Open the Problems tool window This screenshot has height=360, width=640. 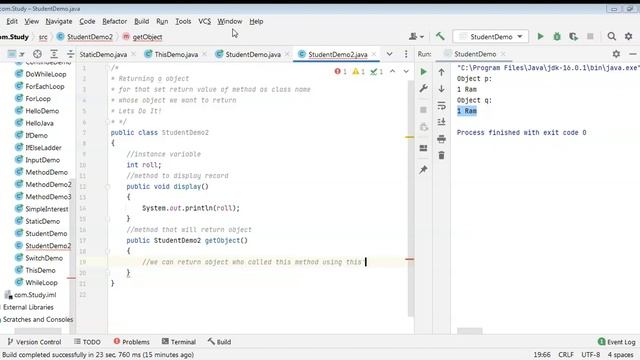(x=131, y=342)
